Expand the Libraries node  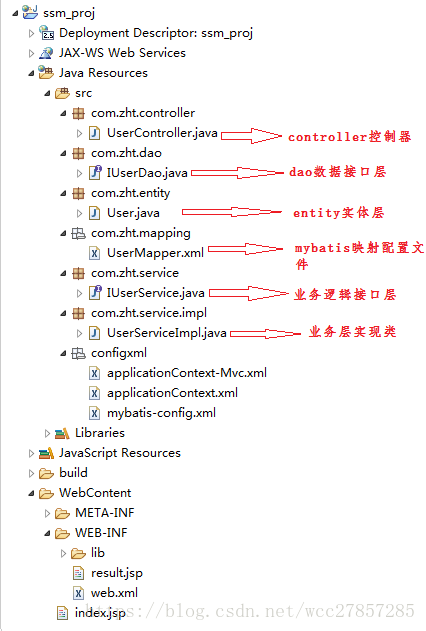47,433
